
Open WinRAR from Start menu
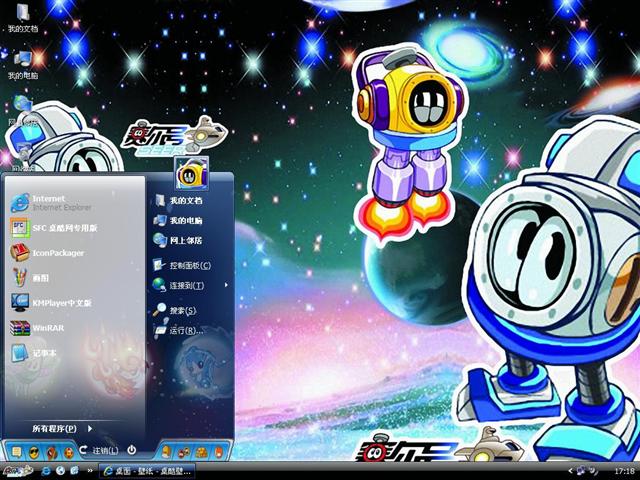tap(37, 328)
